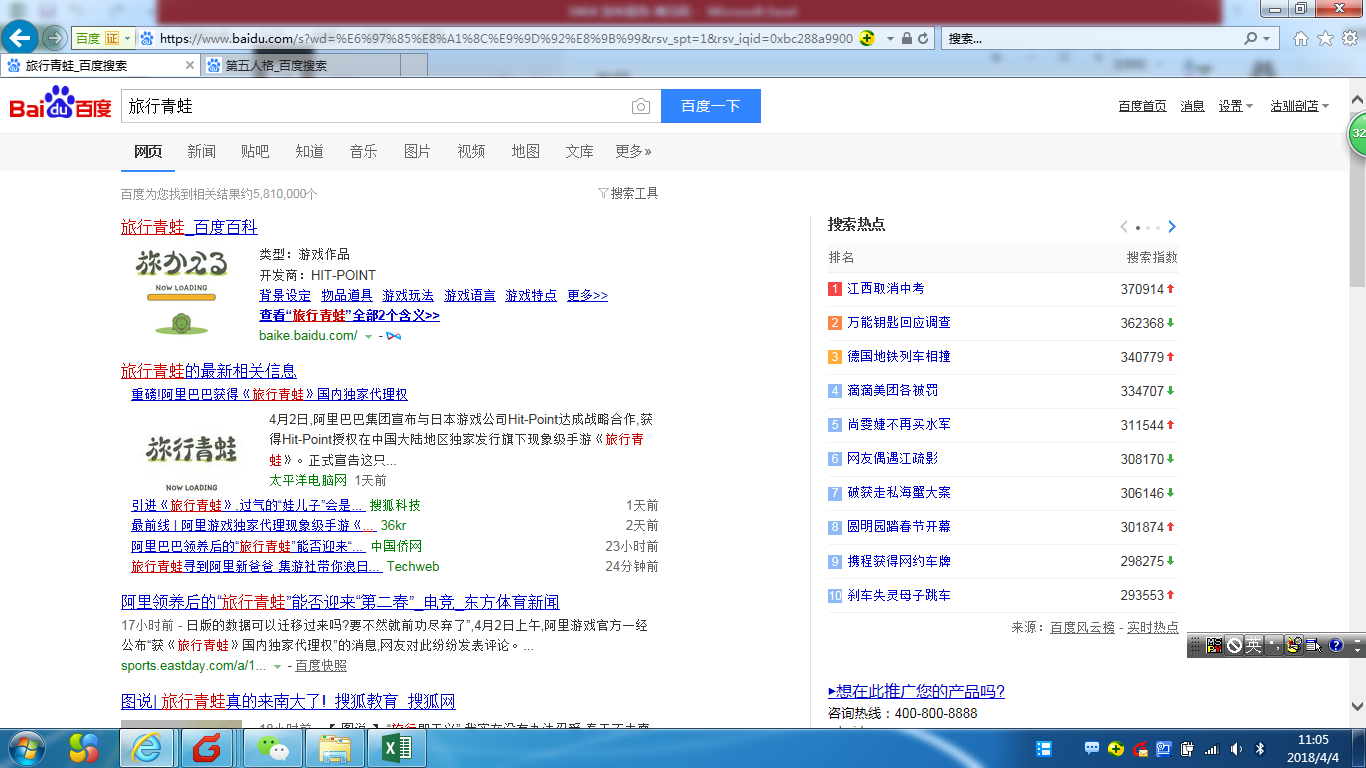Toggle the IME punctuation mode button
This screenshot has height=768, width=1366.
1273,646
